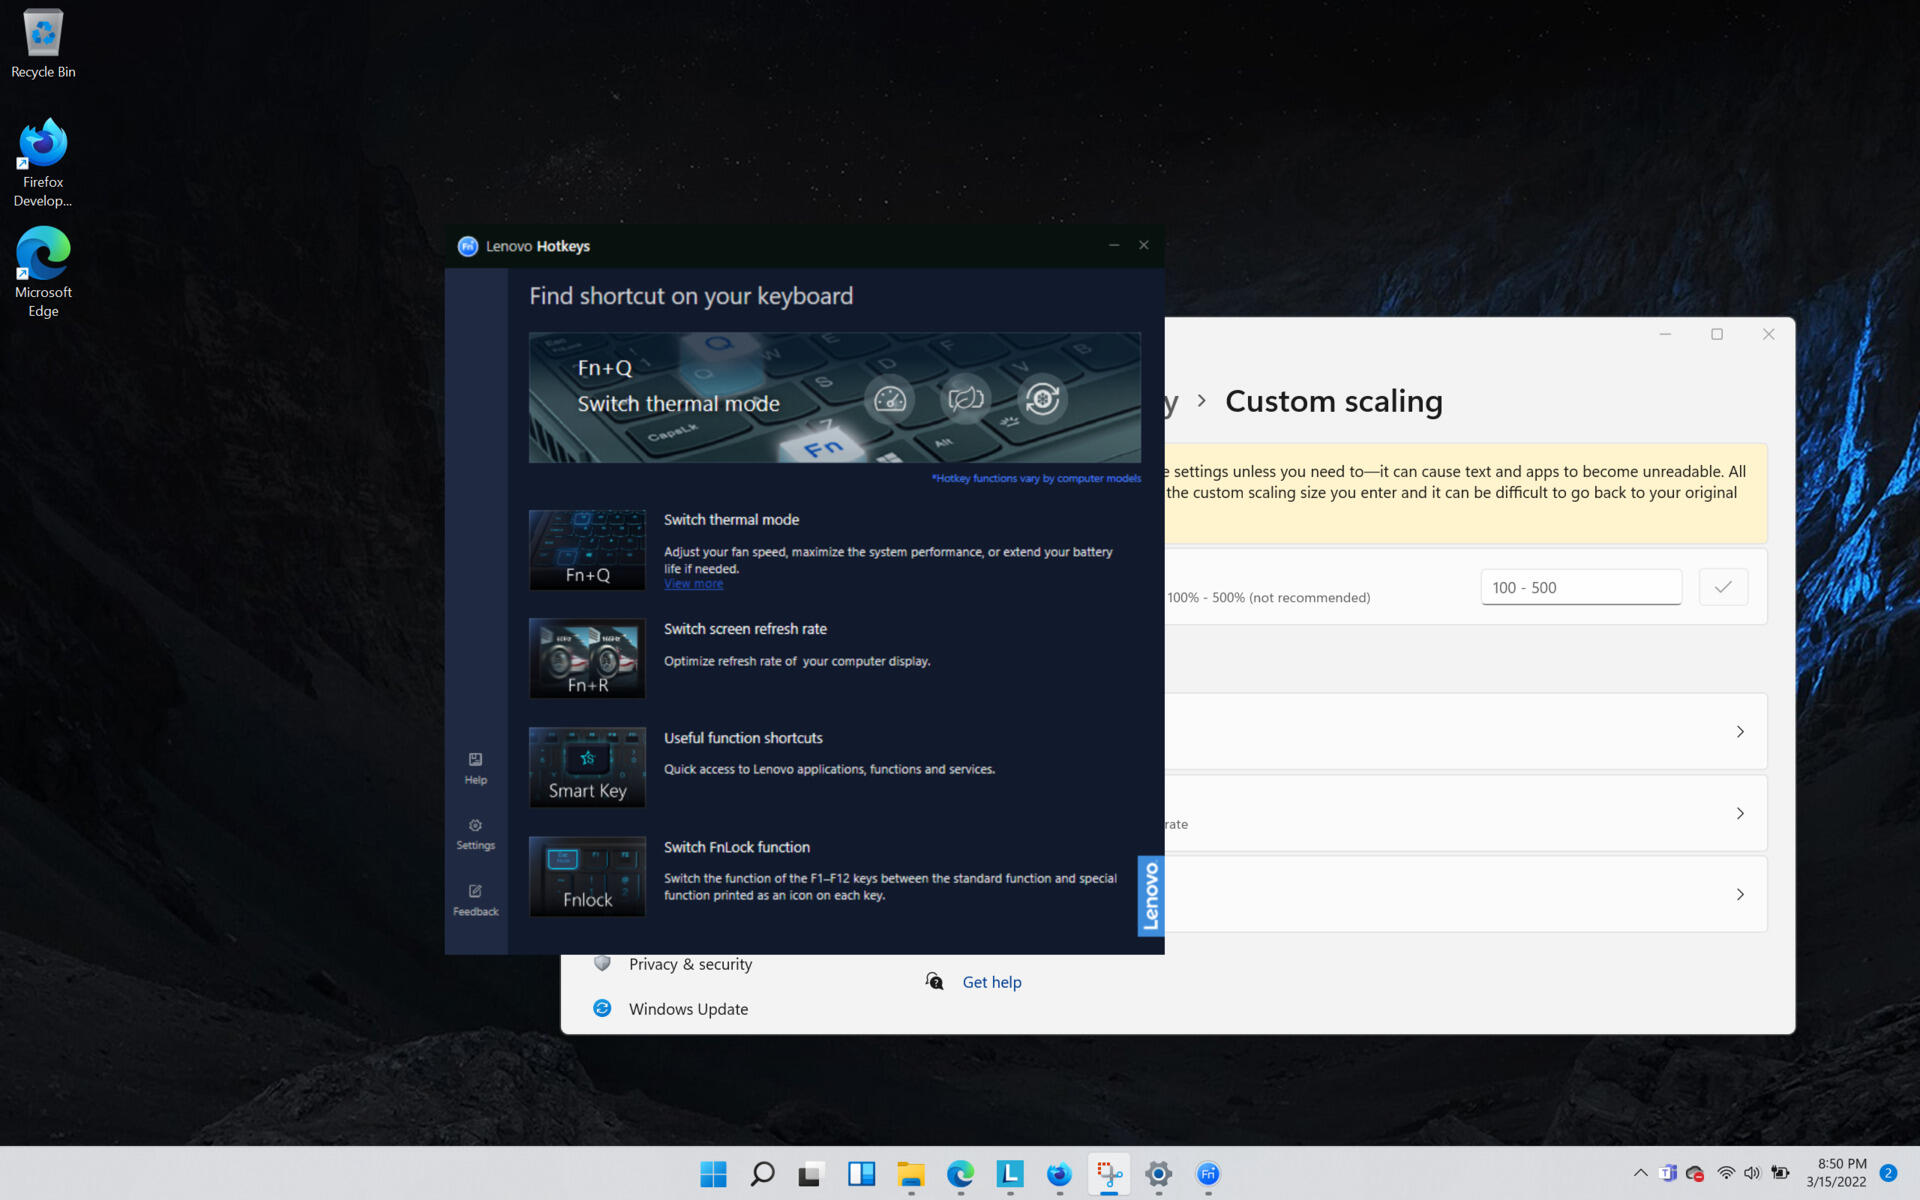Close the Settings window

1769,334
